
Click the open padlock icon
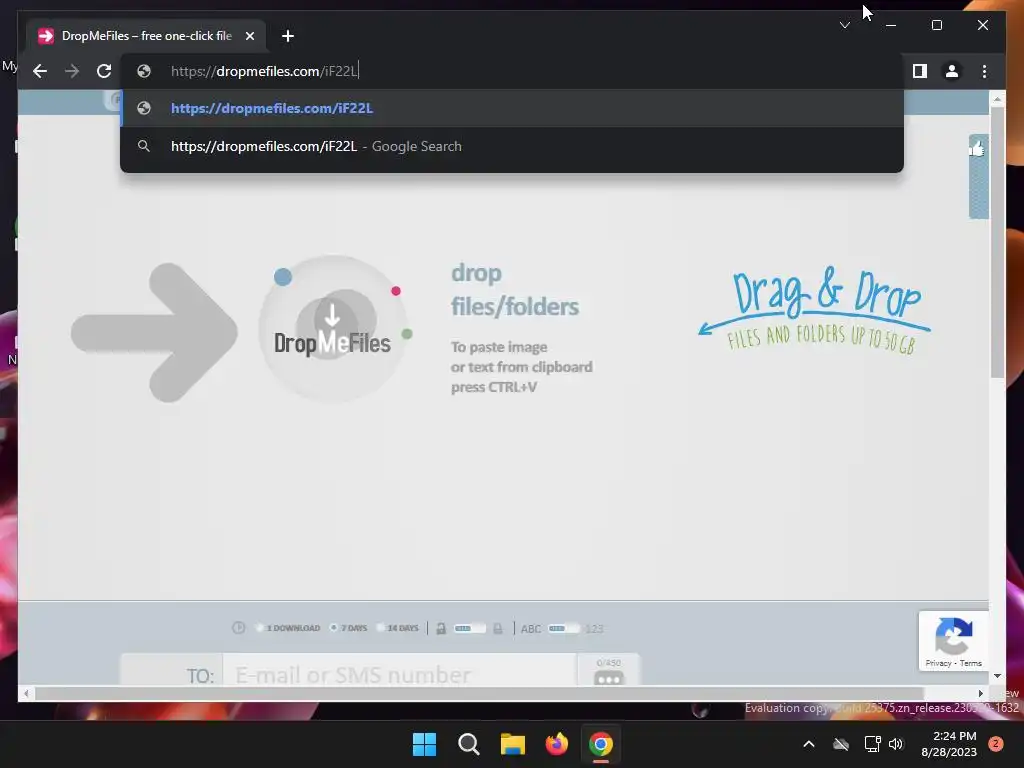coord(441,629)
